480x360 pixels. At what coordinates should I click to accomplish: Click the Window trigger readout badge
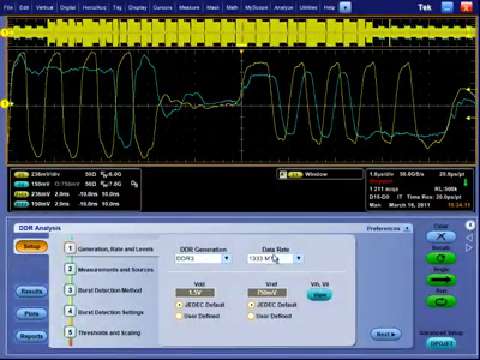[295, 175]
